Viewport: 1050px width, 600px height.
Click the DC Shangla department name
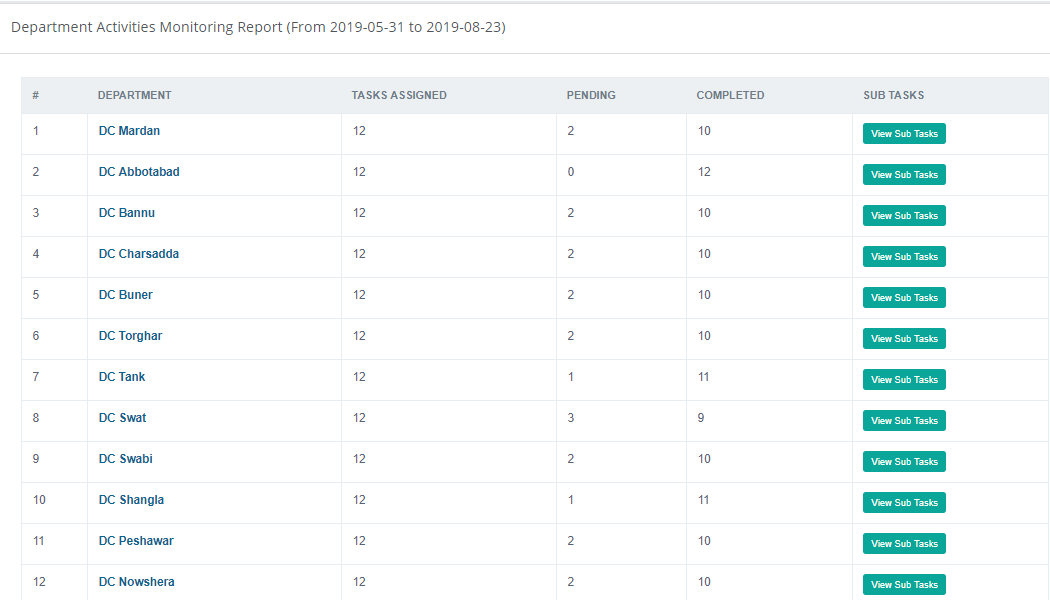coord(131,500)
